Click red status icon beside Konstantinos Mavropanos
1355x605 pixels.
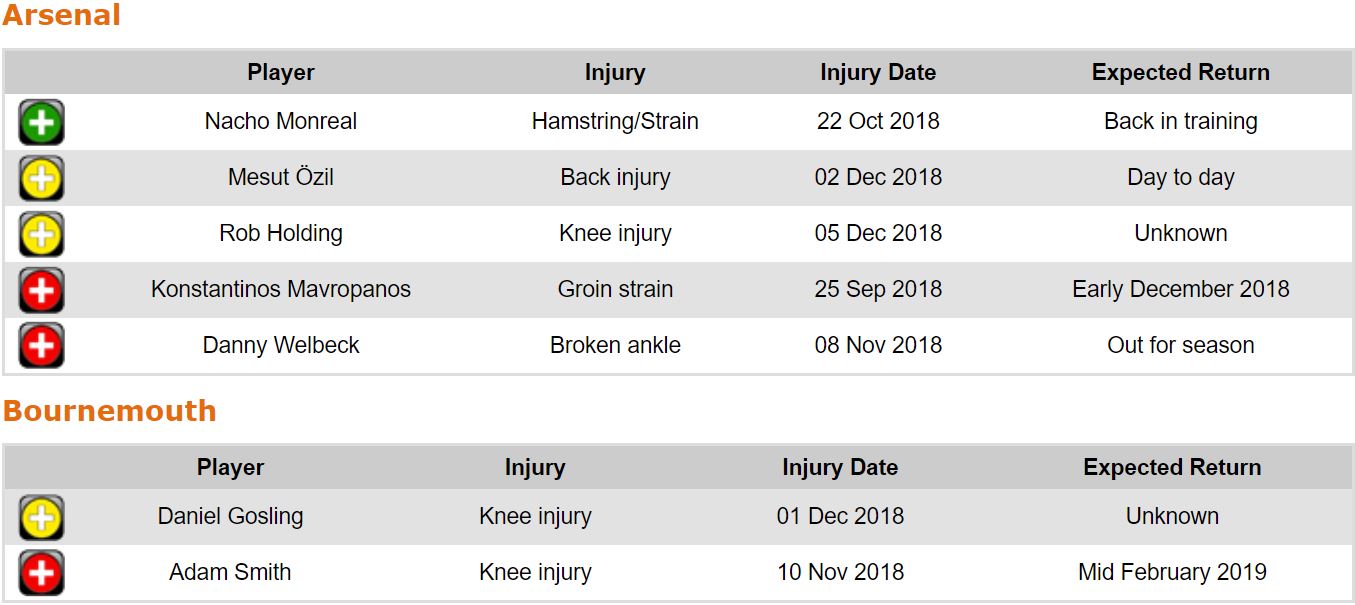pos(41,291)
